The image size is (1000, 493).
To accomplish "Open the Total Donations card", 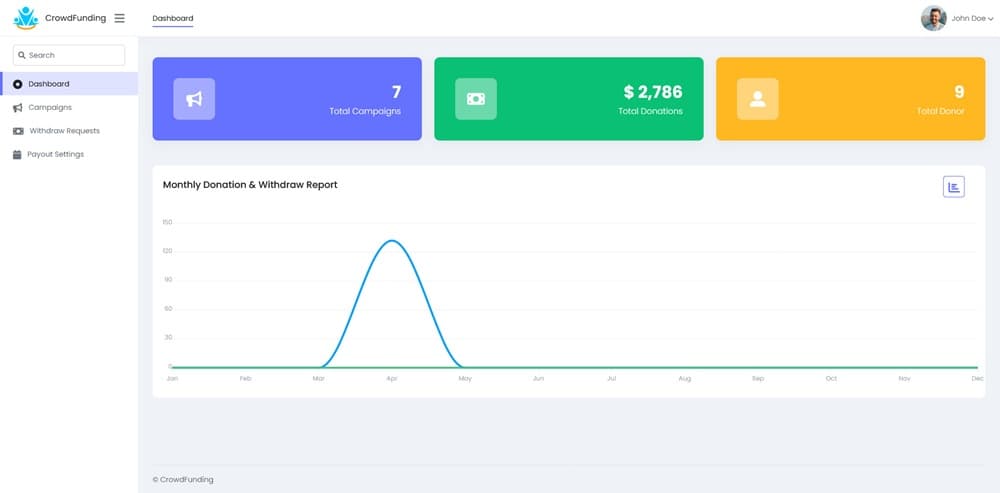I will 569,99.
